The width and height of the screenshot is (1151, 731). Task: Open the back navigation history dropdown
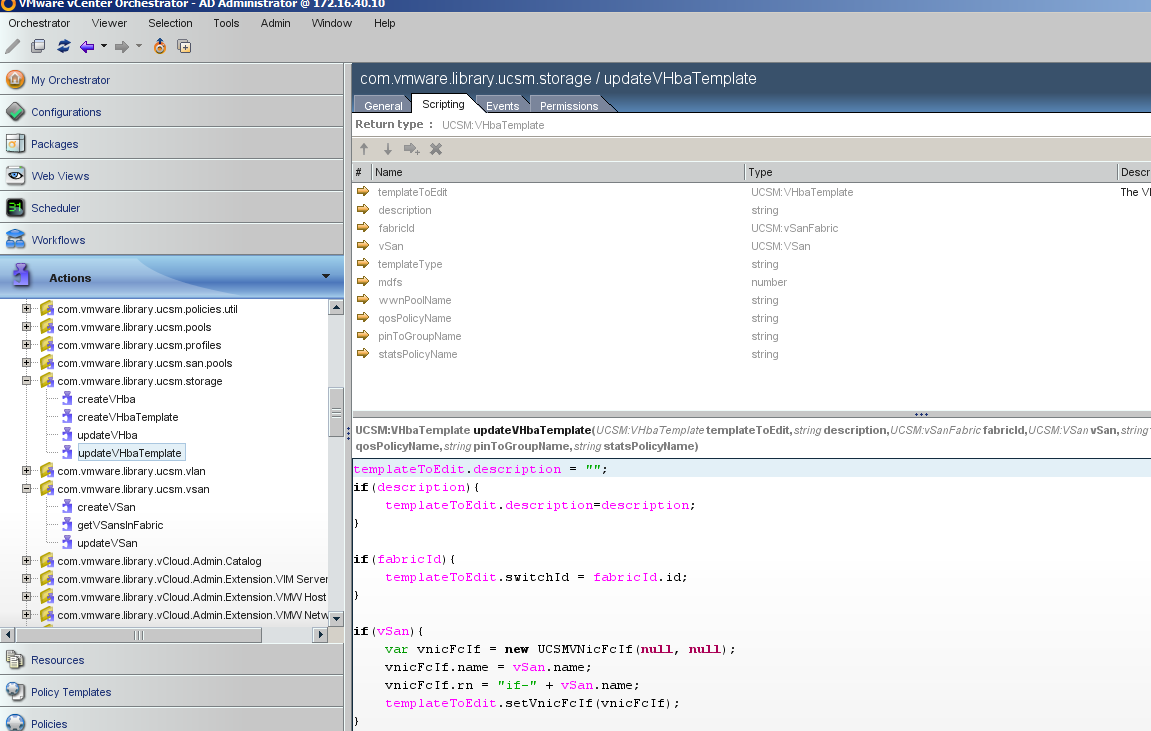[x=102, y=45]
